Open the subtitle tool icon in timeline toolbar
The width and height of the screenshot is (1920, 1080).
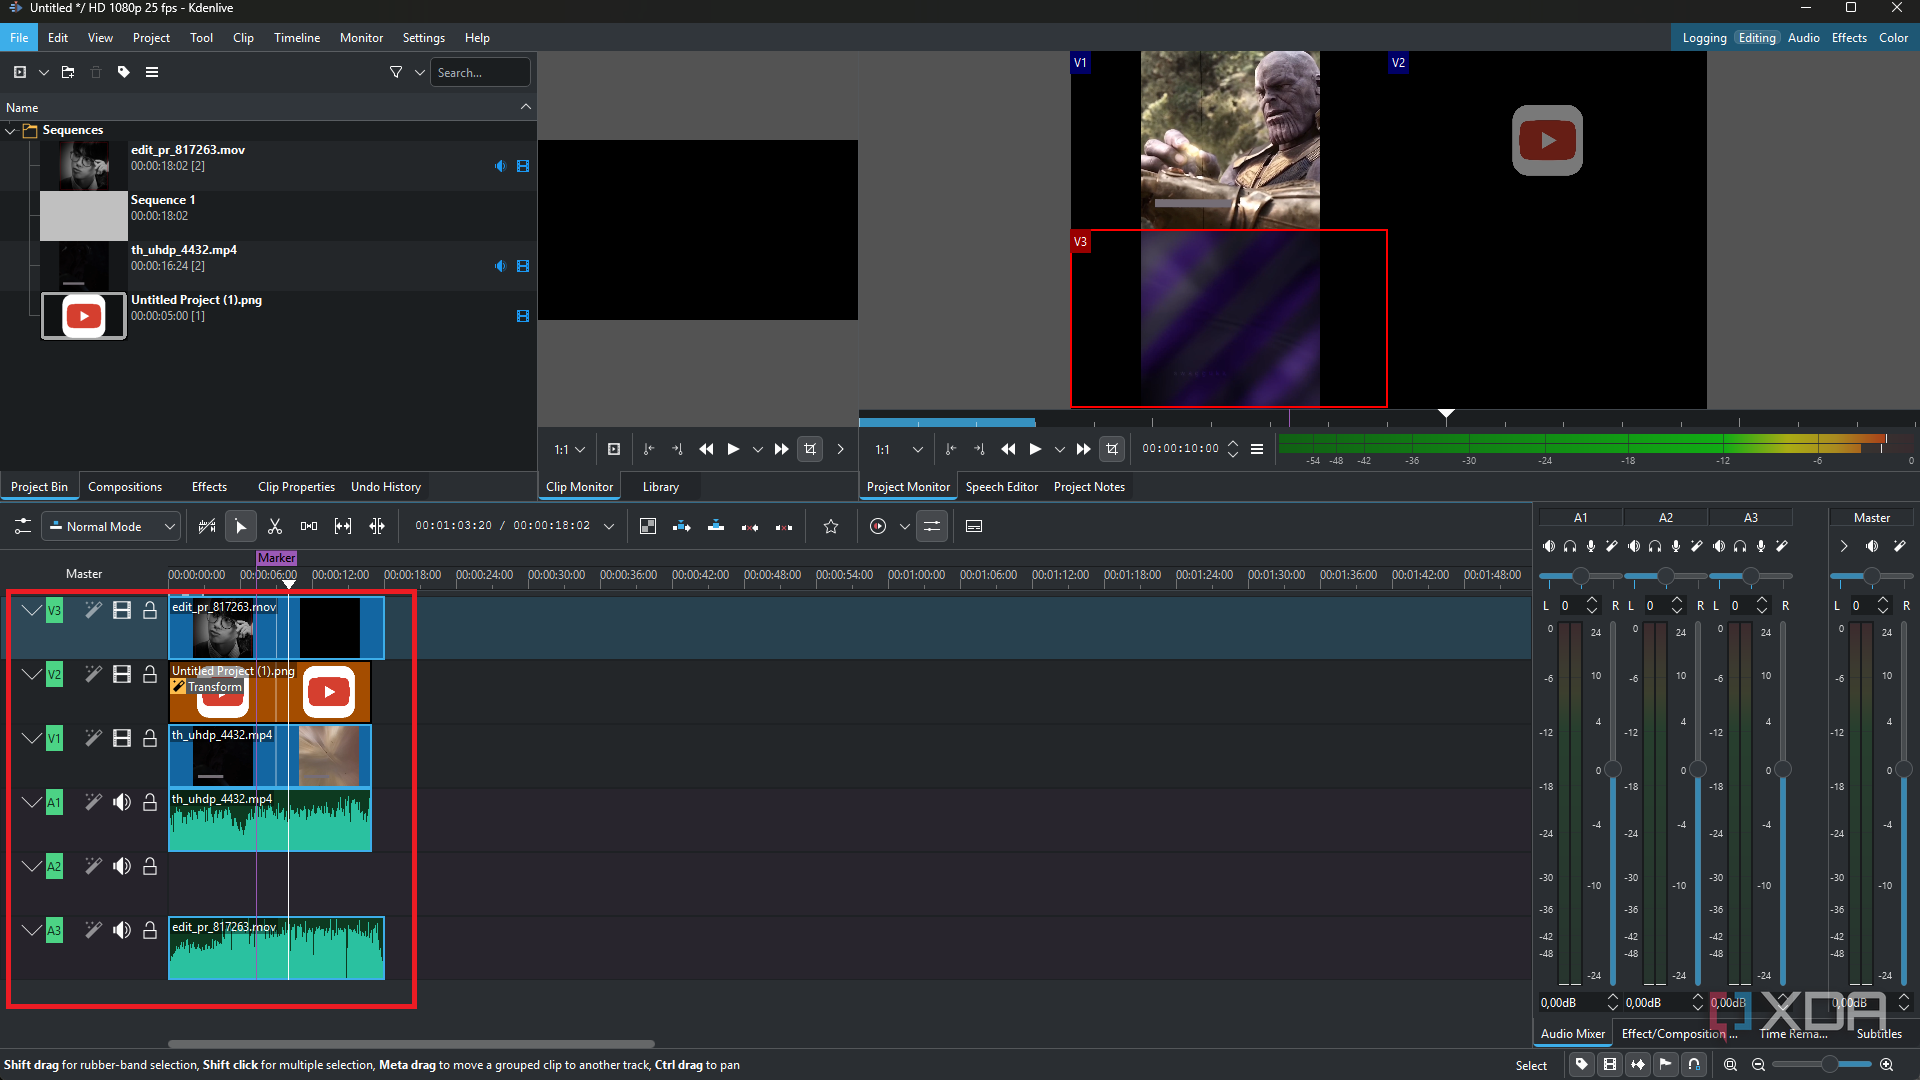[x=974, y=526]
